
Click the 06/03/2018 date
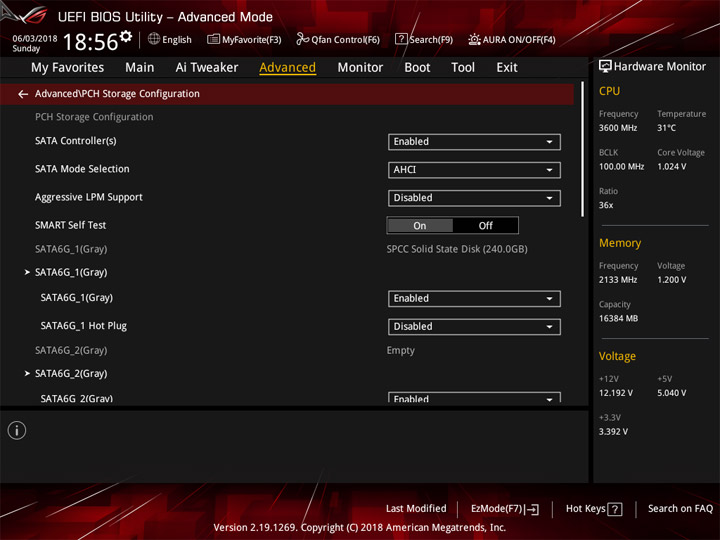tap(35, 39)
